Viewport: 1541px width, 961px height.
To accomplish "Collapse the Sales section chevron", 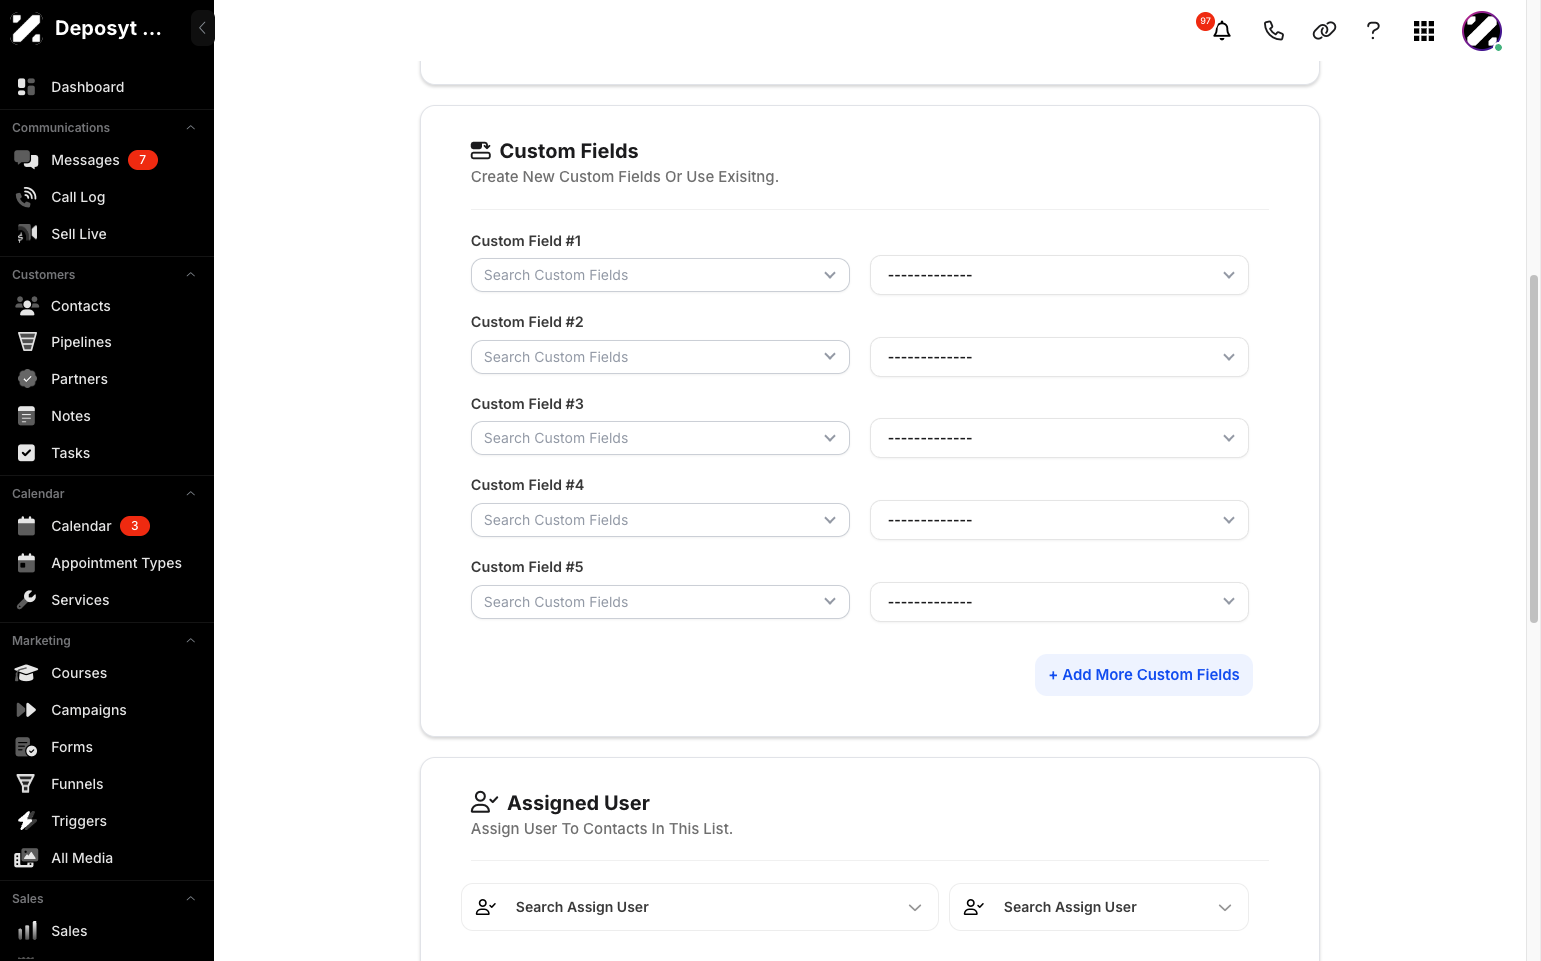I will click(190, 899).
